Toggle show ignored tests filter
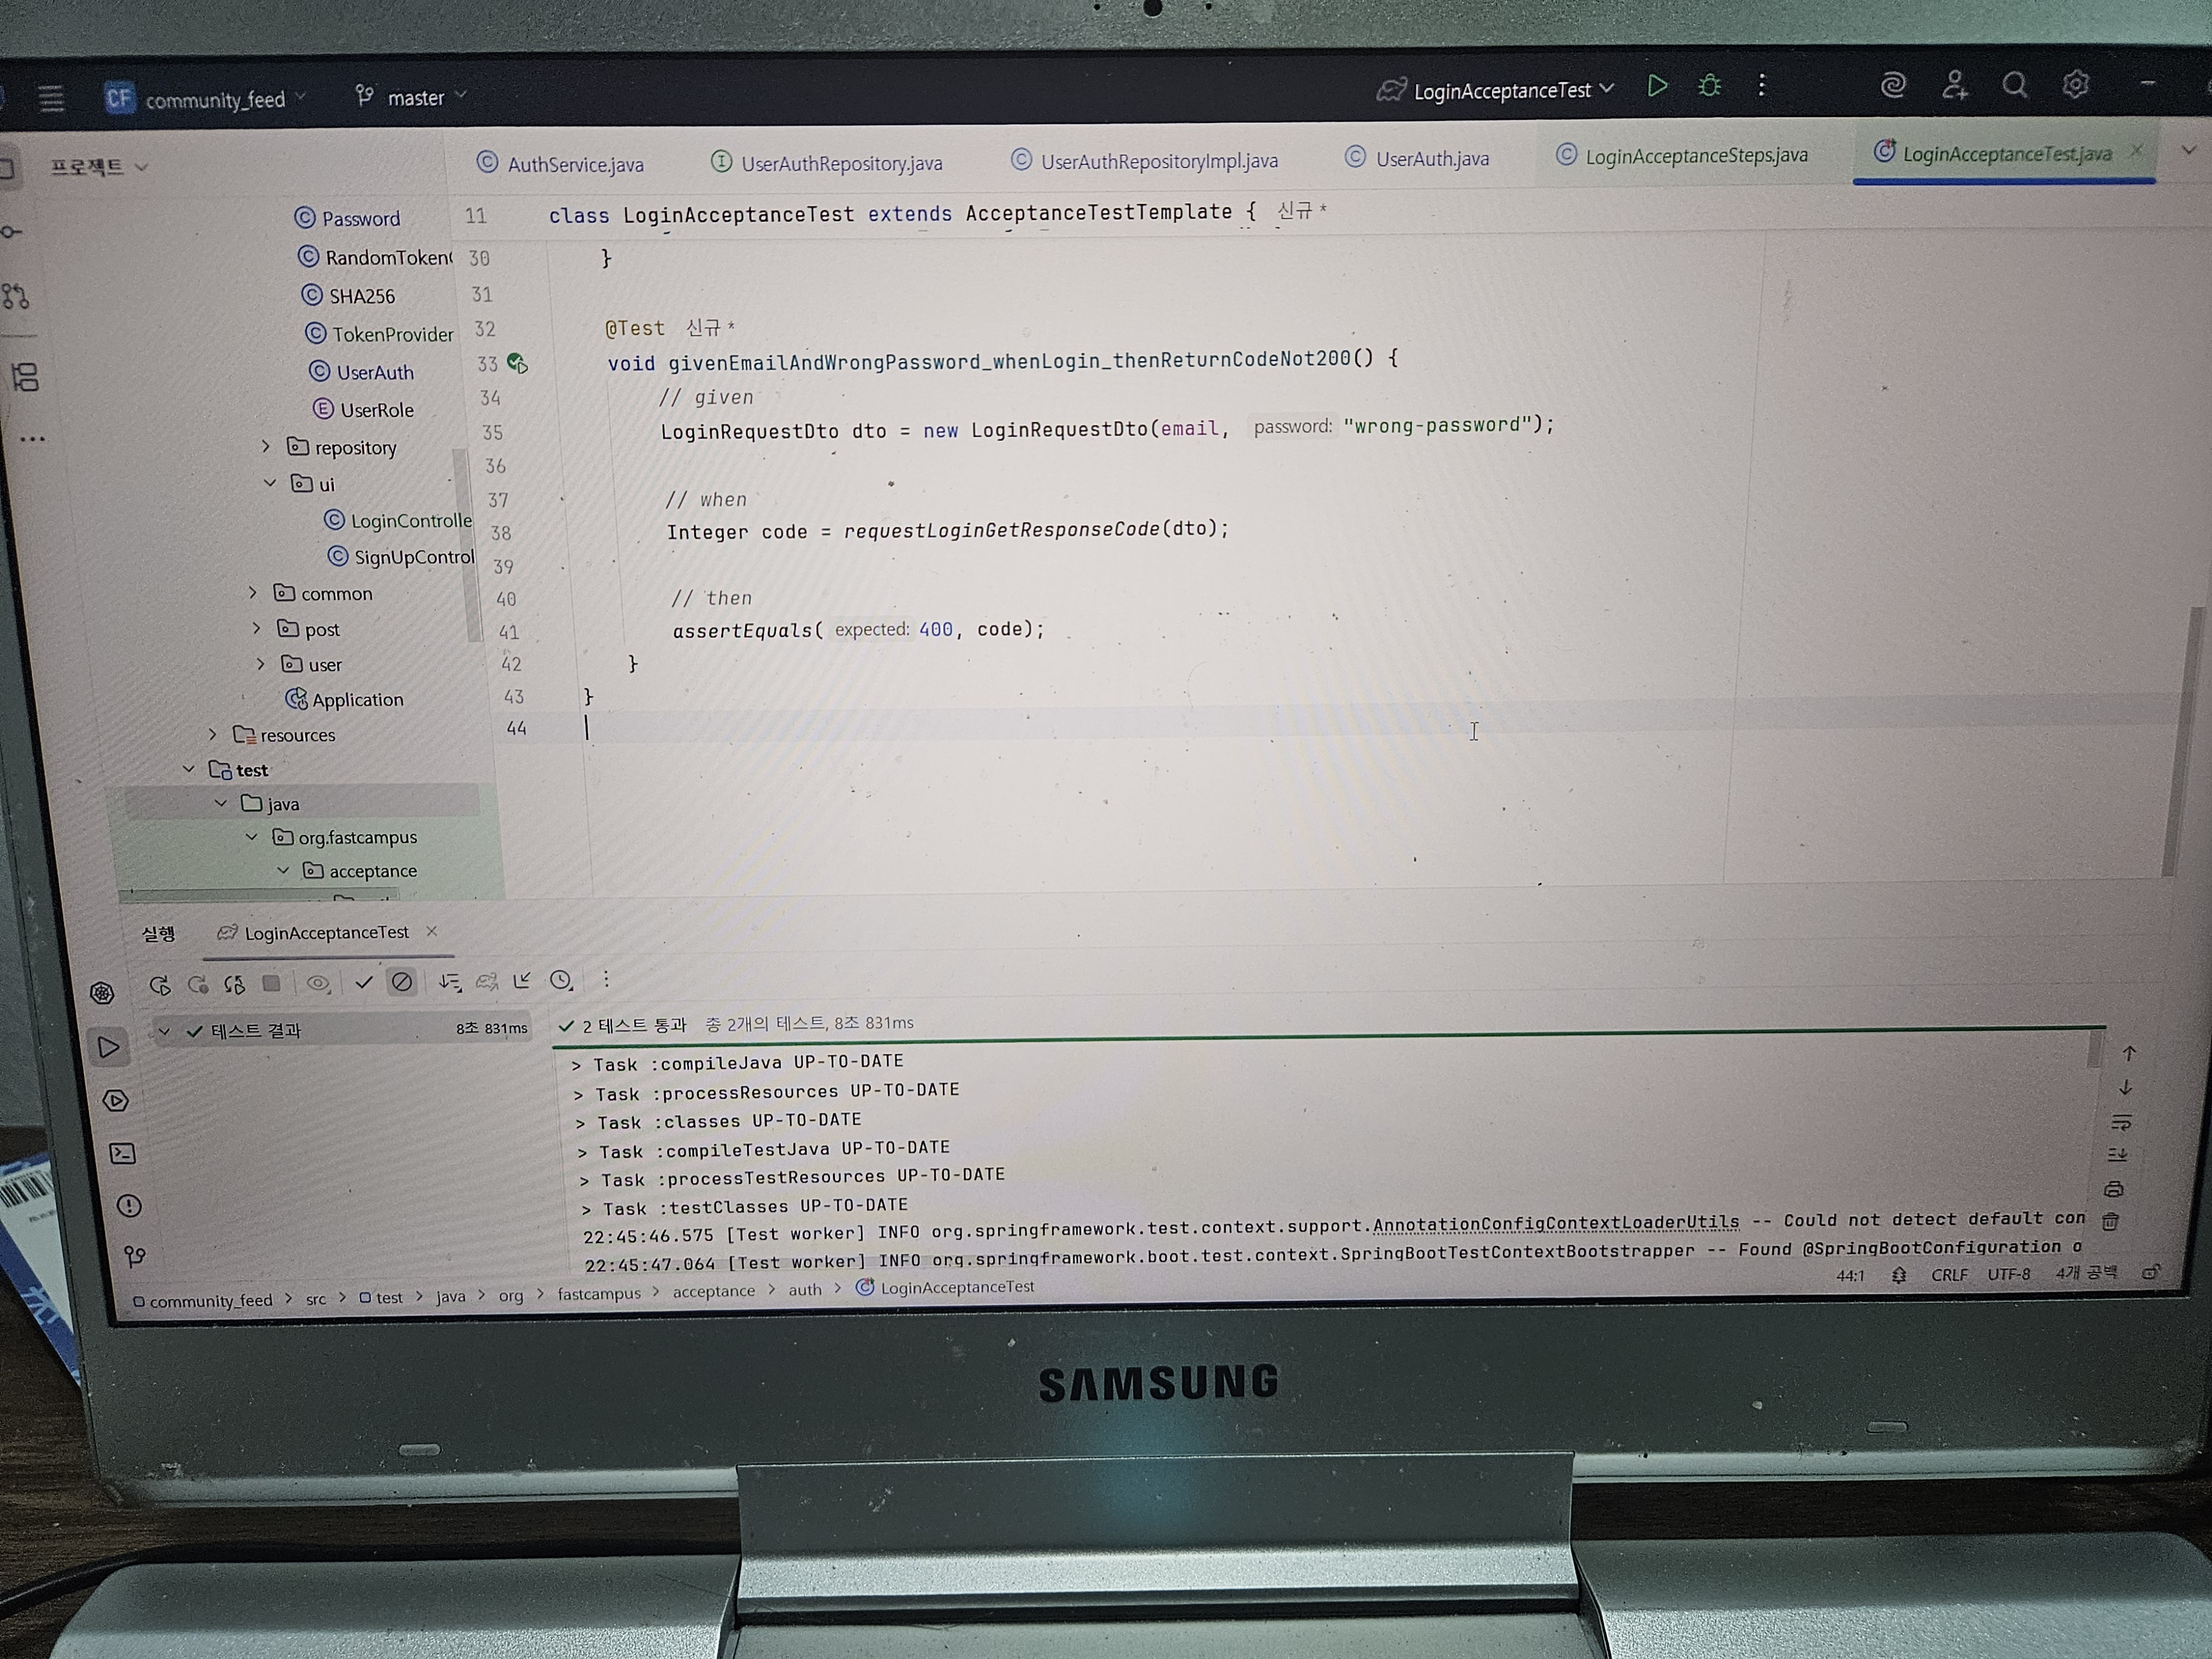The height and width of the screenshot is (1659, 2212). [402, 982]
